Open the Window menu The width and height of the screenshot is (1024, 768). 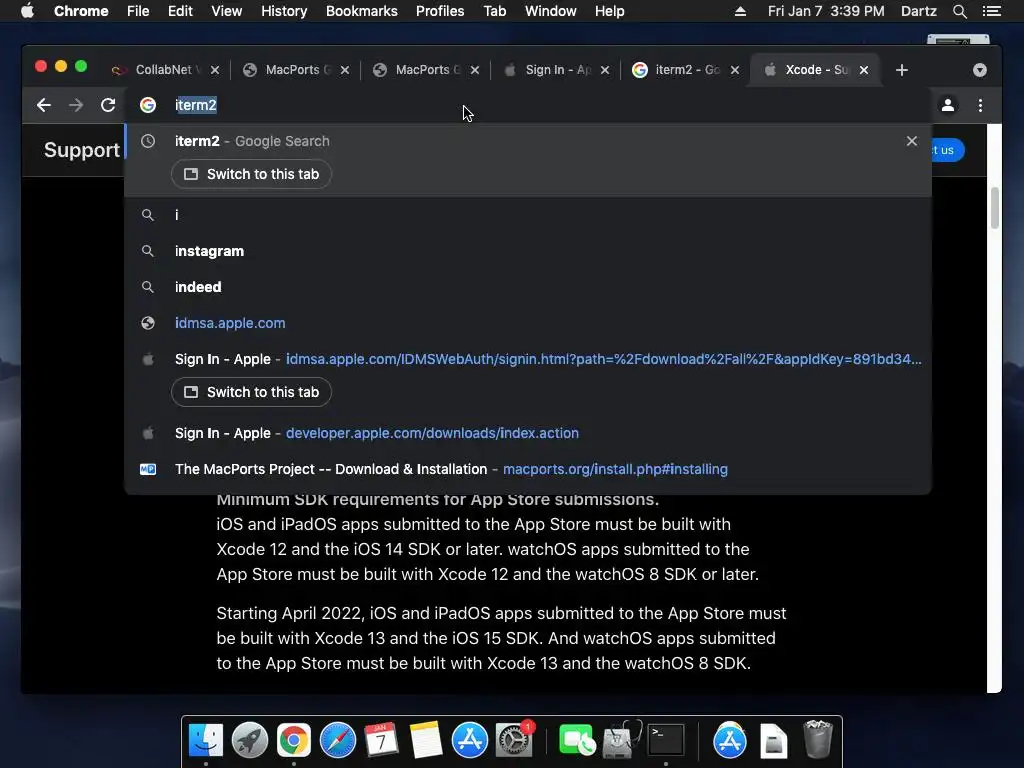point(551,11)
